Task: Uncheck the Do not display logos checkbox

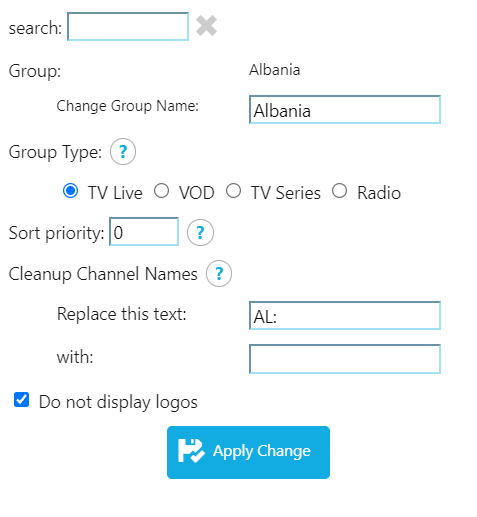Action: (x=21, y=400)
